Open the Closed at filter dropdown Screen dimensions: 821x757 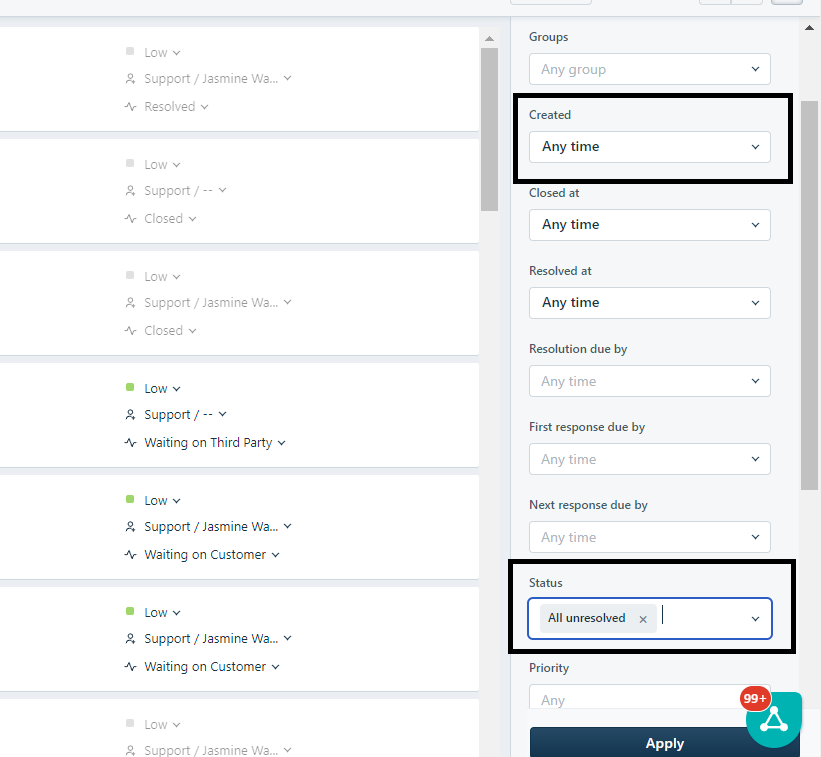click(x=649, y=225)
